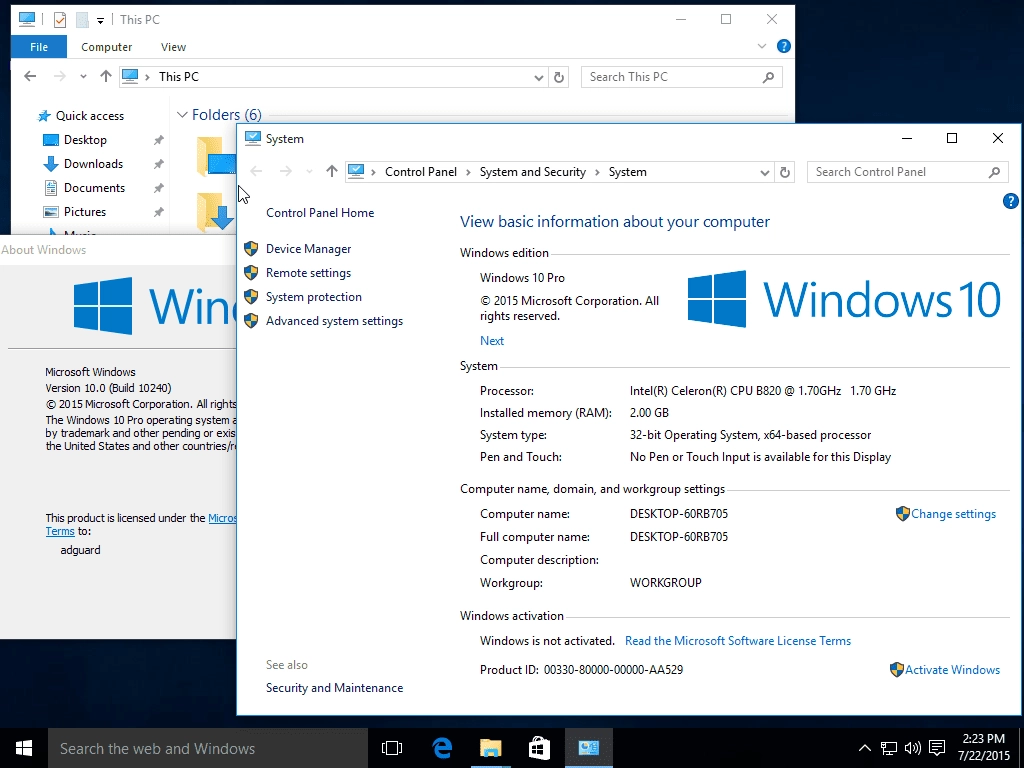Open Security and Maintenance link
This screenshot has height=768, width=1024.
pos(334,688)
